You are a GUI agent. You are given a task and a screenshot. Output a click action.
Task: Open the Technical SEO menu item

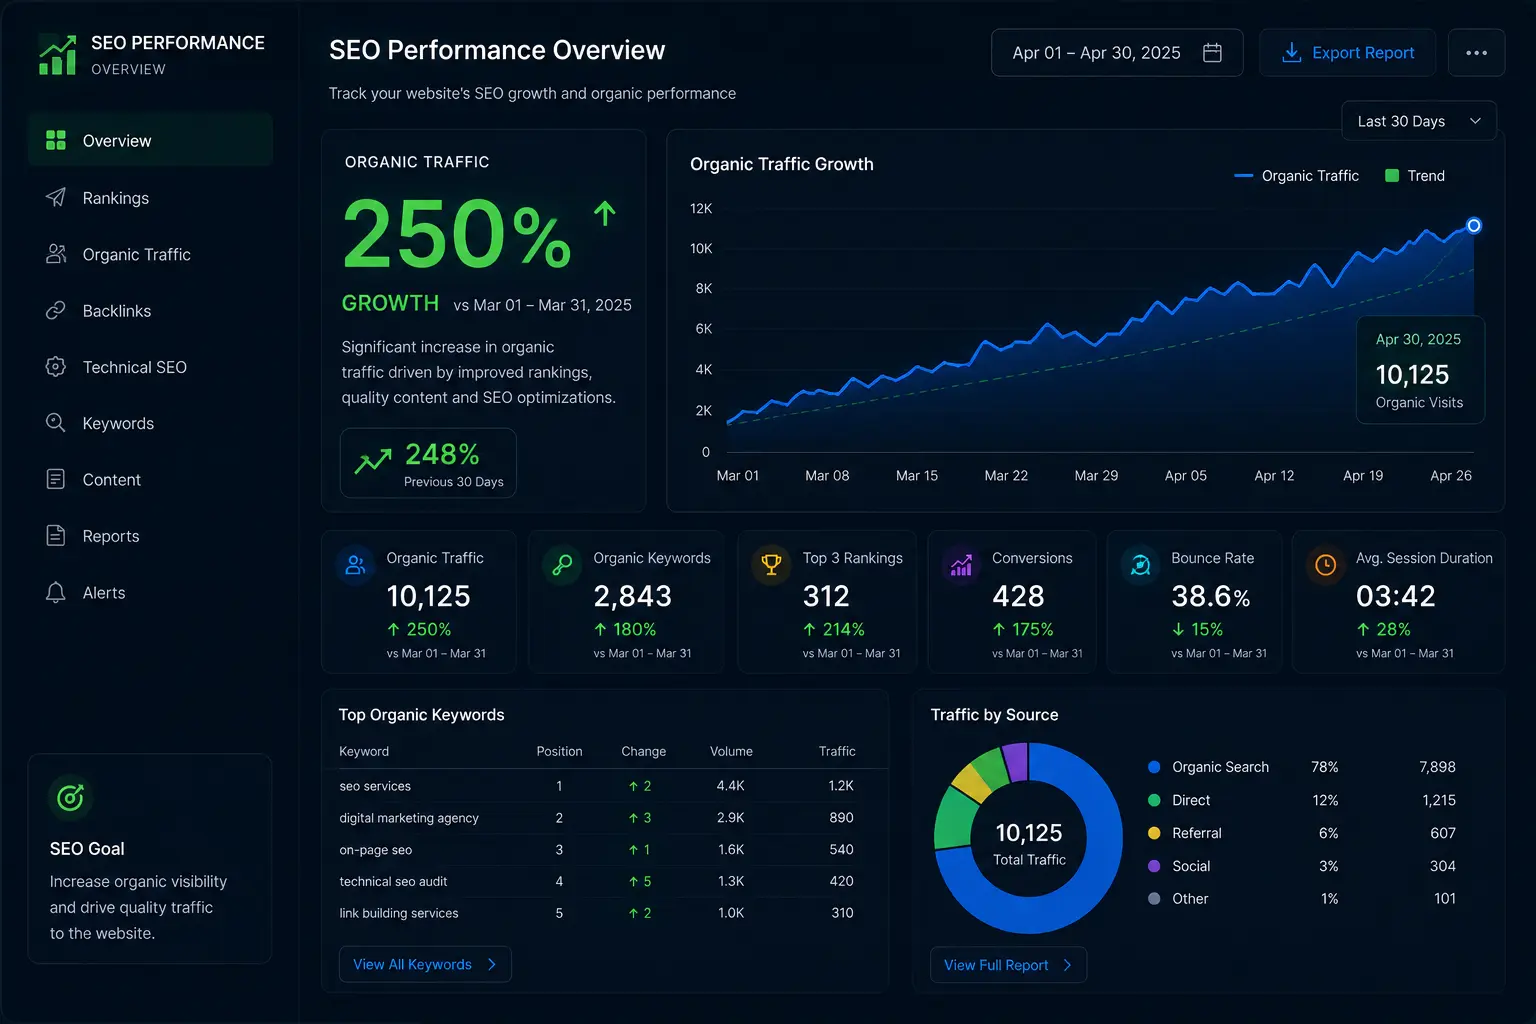[x=150, y=367]
